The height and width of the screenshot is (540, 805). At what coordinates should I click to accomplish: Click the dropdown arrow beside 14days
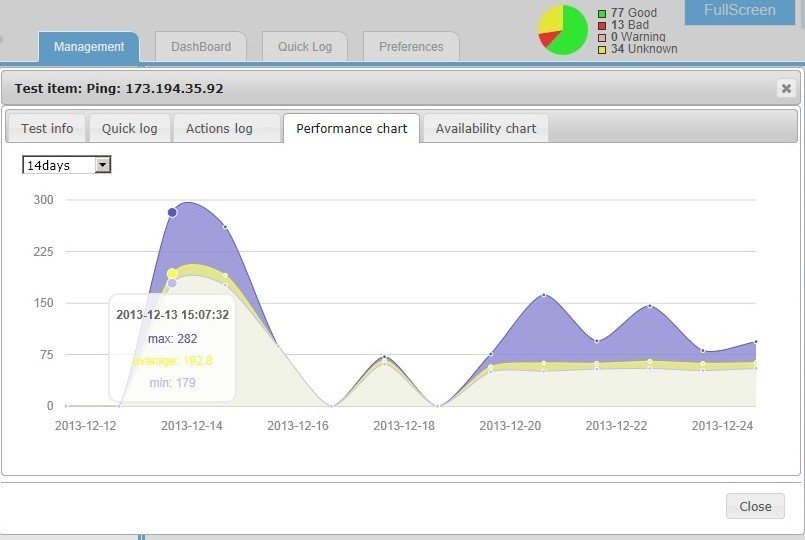coord(103,165)
